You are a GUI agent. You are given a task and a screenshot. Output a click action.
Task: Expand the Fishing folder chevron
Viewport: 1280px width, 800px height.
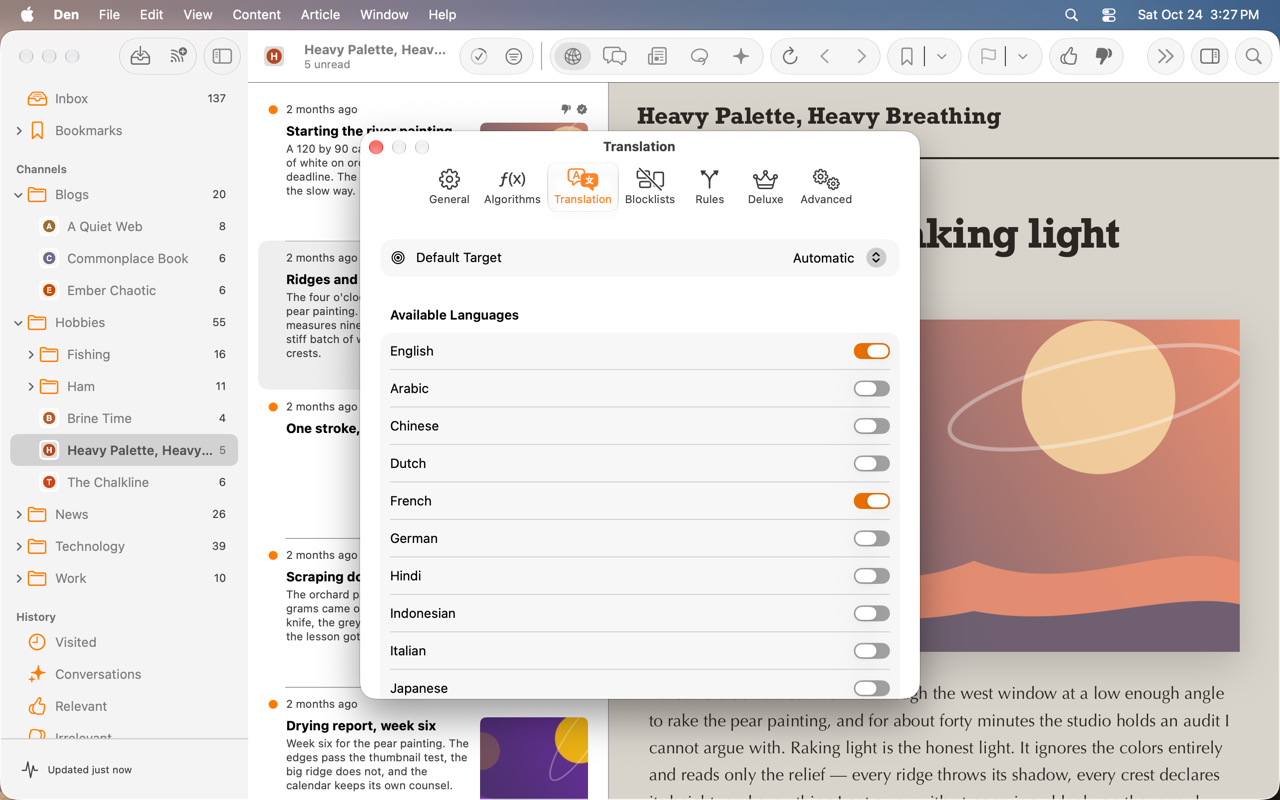[31, 355]
